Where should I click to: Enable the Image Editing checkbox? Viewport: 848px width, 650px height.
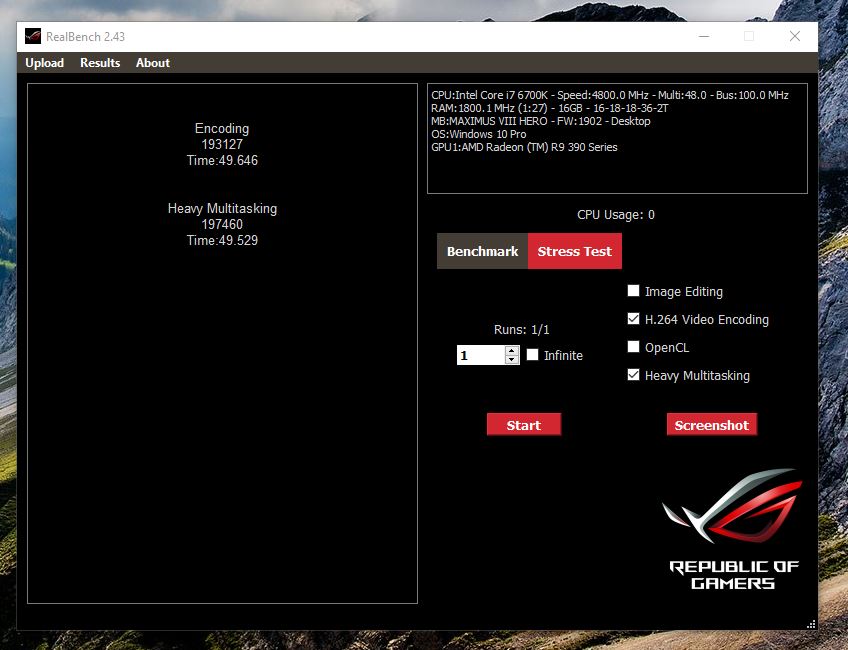(633, 291)
